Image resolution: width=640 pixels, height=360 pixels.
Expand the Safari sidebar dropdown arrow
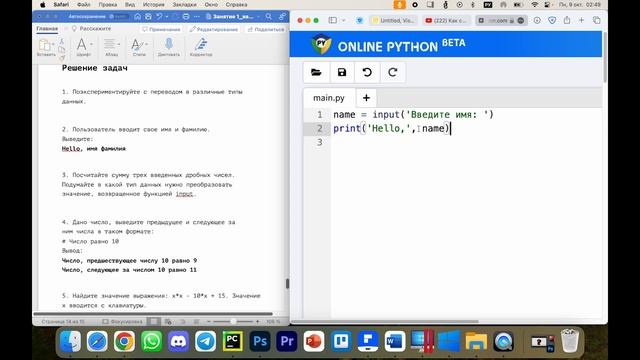pyautogui.click(x=343, y=20)
